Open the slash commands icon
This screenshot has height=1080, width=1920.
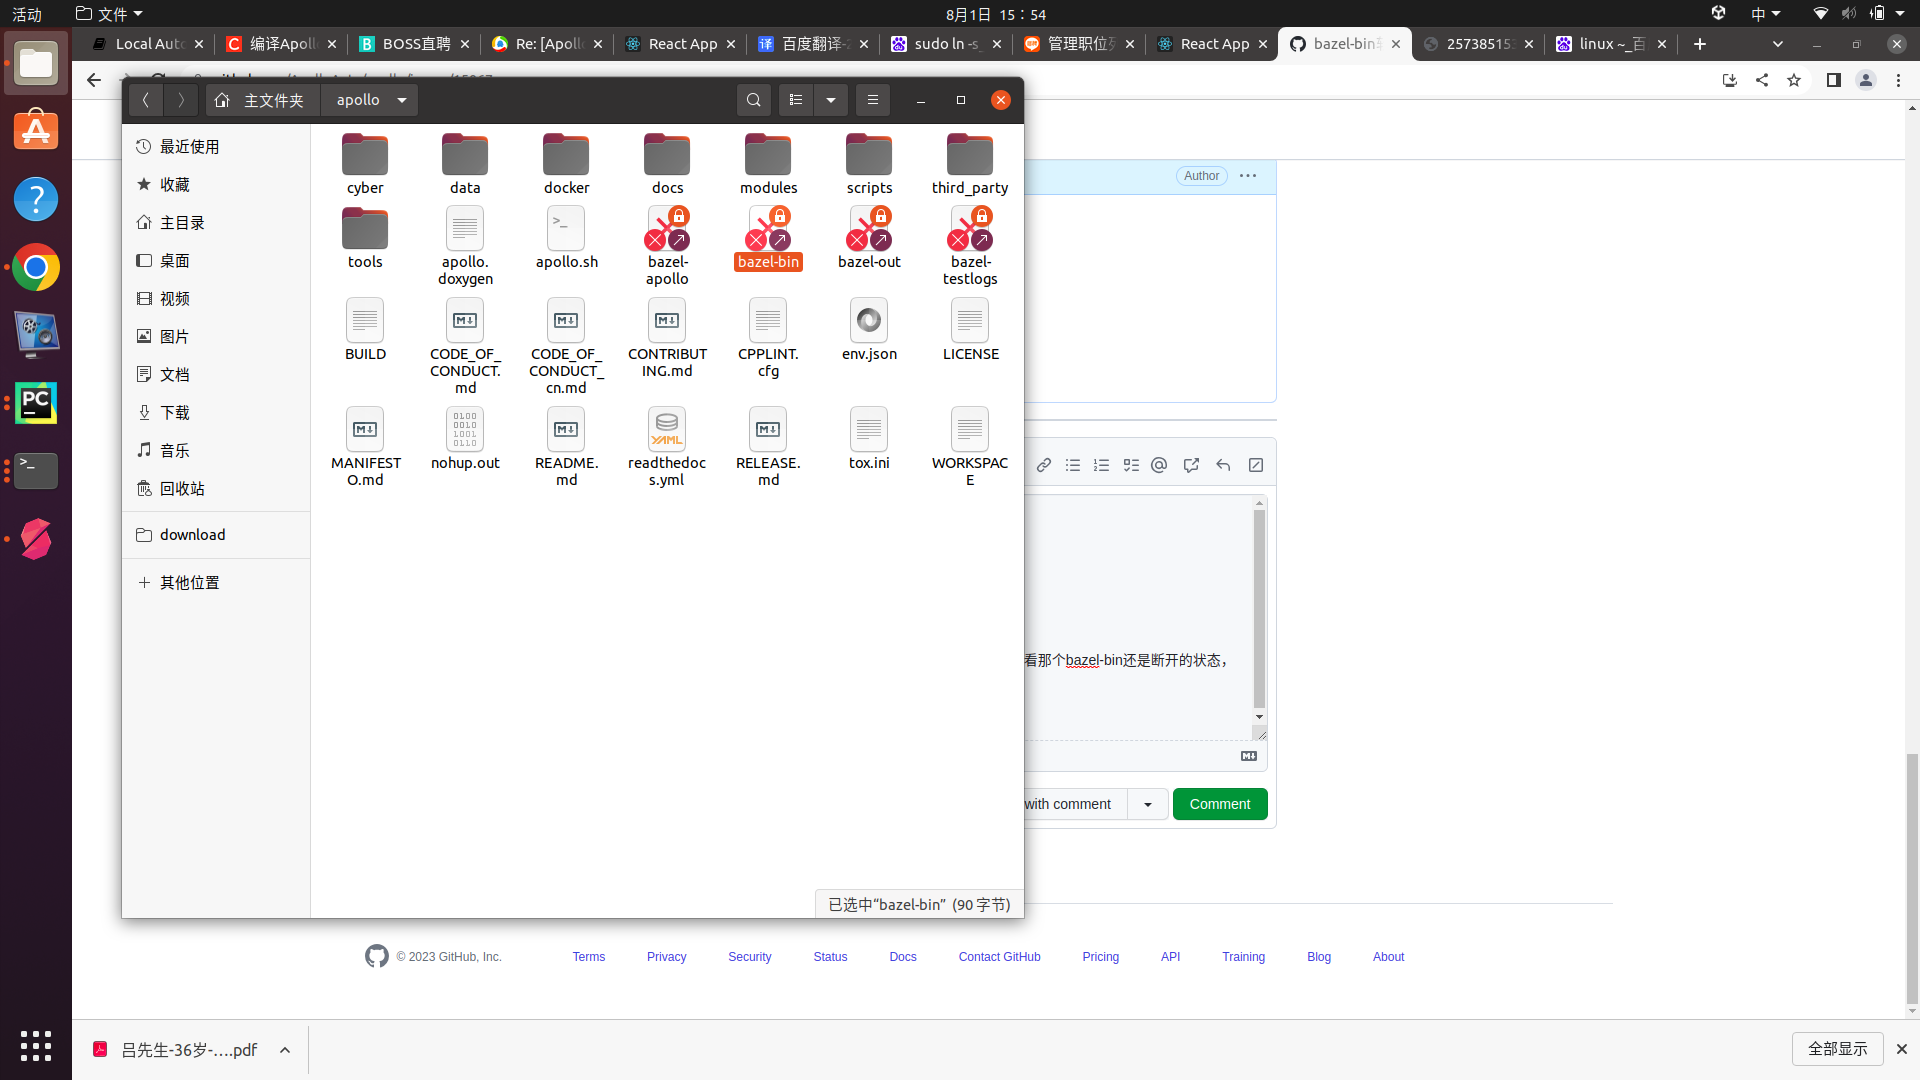1255,465
